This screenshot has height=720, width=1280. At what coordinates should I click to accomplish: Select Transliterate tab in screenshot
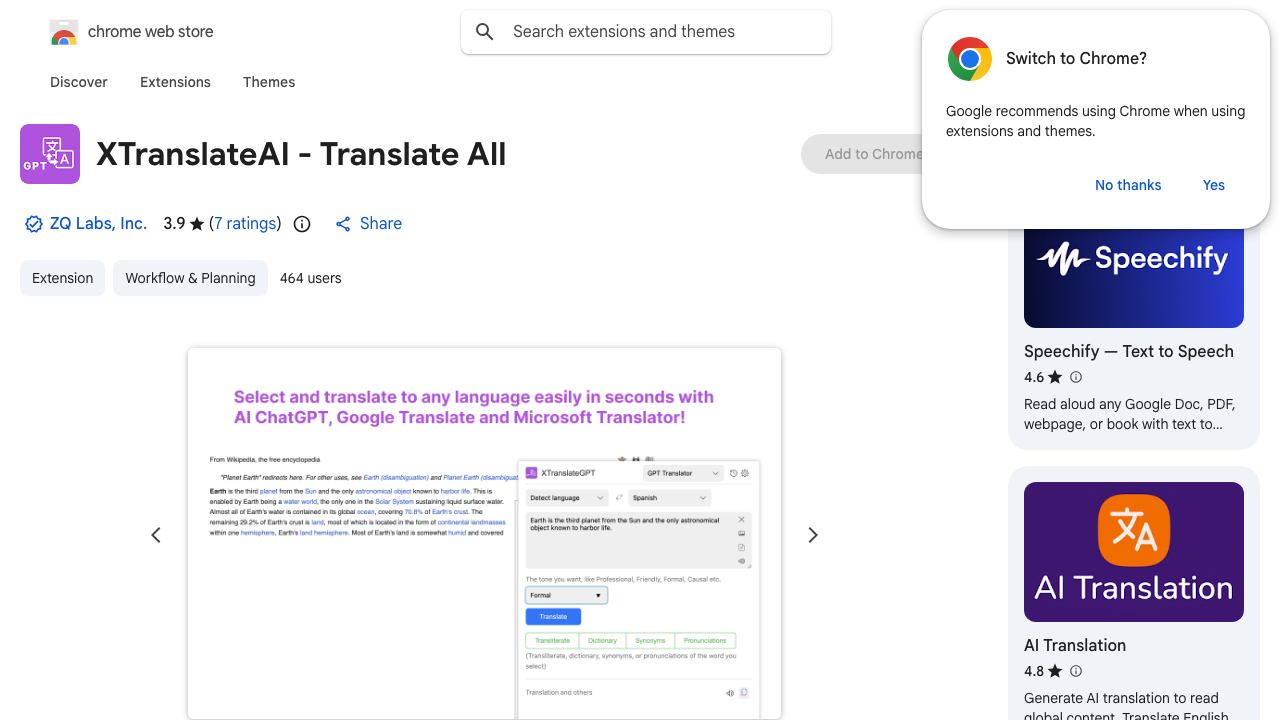click(x=552, y=641)
